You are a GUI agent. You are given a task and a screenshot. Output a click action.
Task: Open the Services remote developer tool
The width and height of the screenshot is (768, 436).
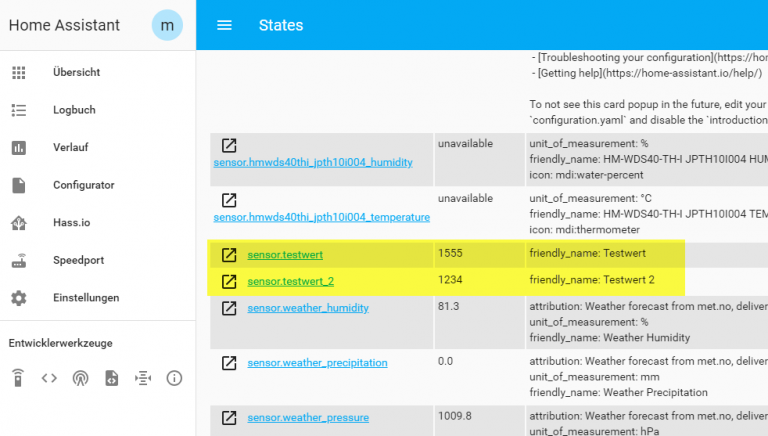18,377
